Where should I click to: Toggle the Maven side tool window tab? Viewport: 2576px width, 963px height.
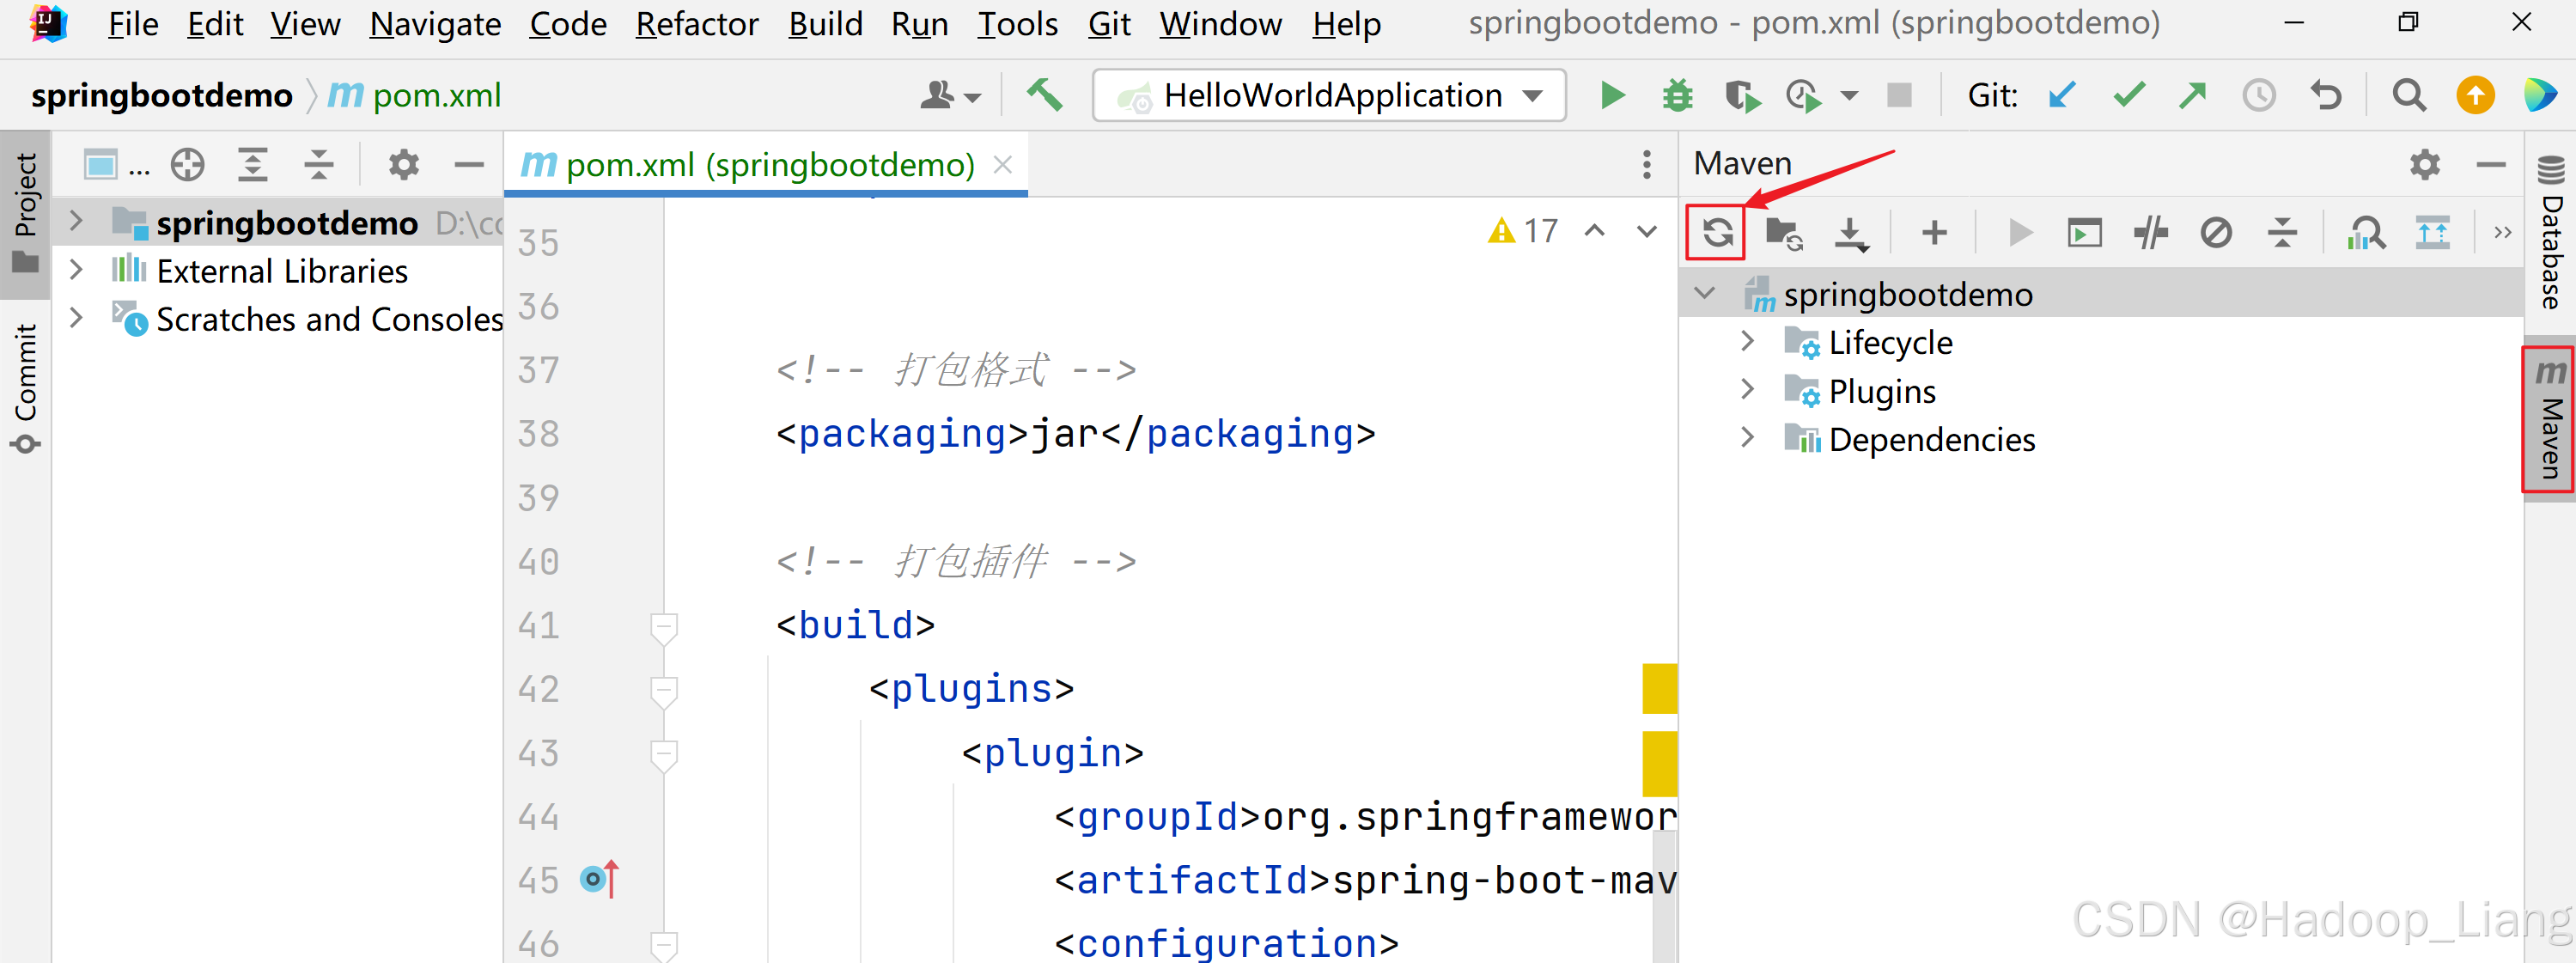(x=2549, y=419)
